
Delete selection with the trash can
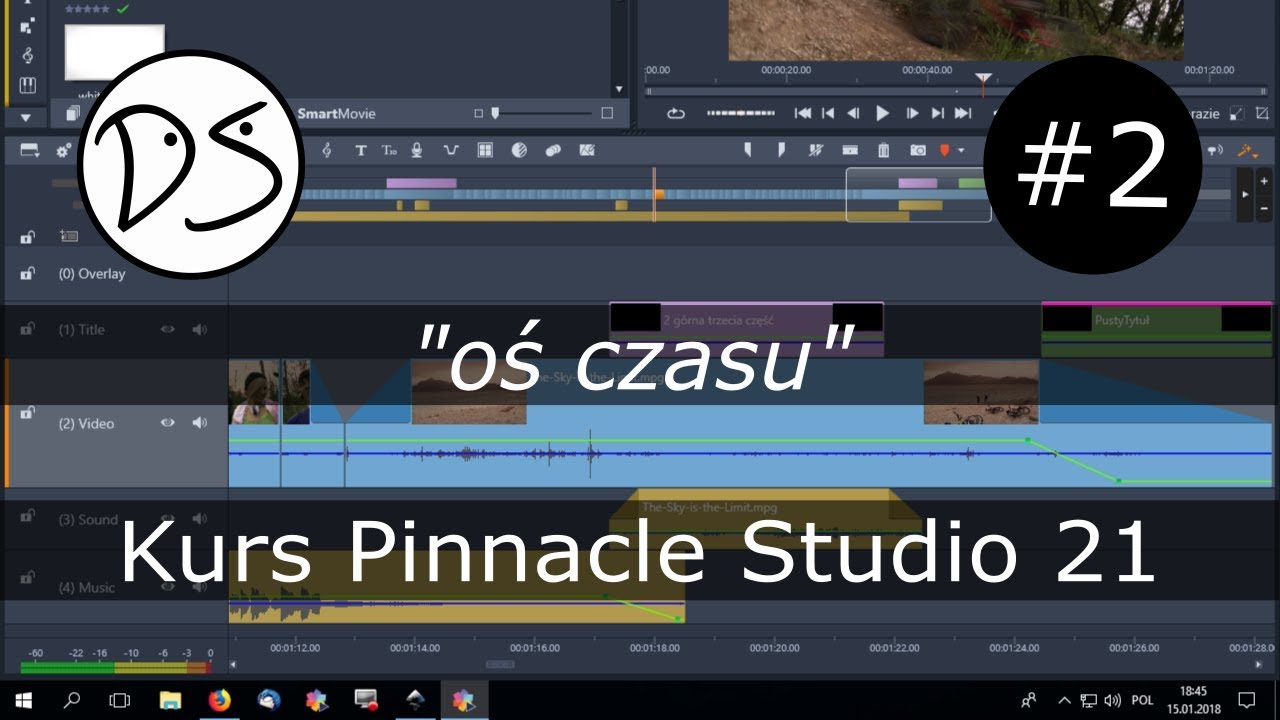883,150
